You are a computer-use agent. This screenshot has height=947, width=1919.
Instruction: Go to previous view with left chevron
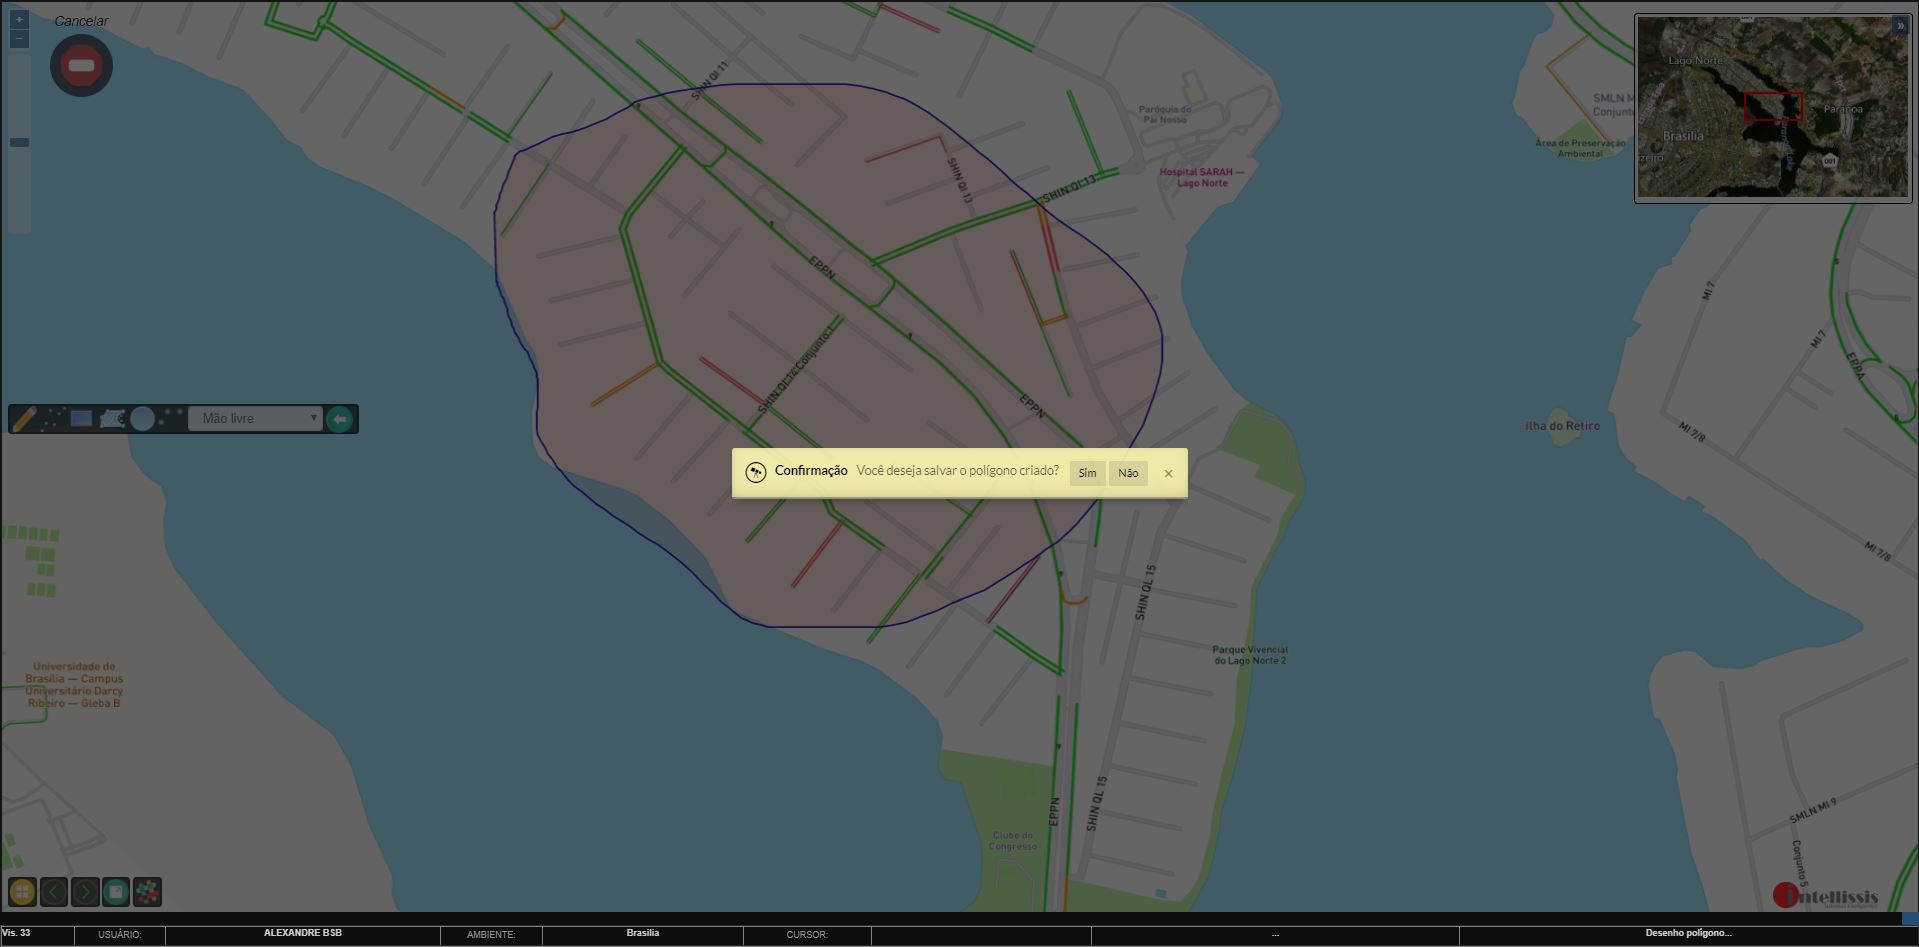[x=54, y=891]
